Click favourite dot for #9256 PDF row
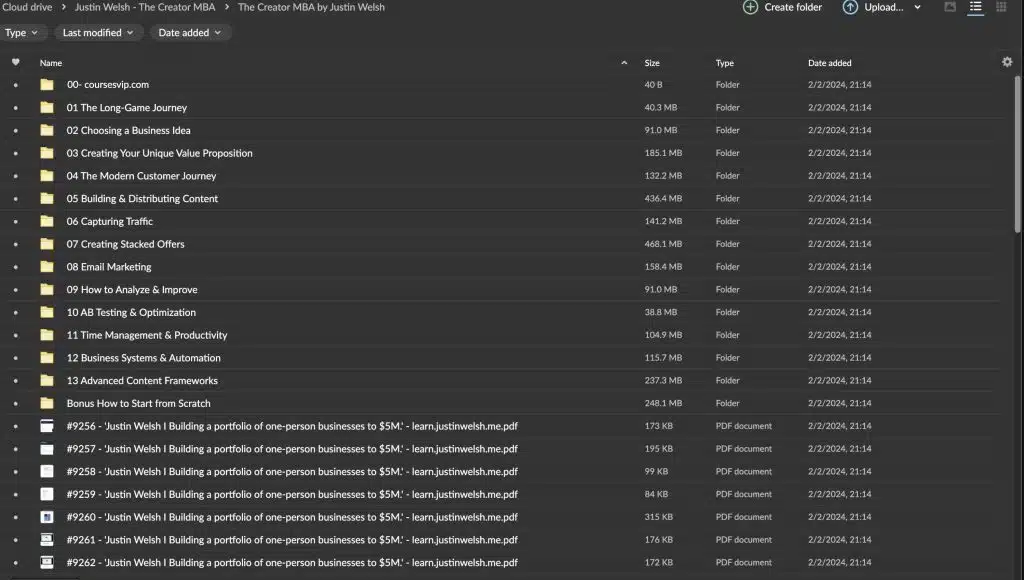This screenshot has width=1024, height=580. 16,427
